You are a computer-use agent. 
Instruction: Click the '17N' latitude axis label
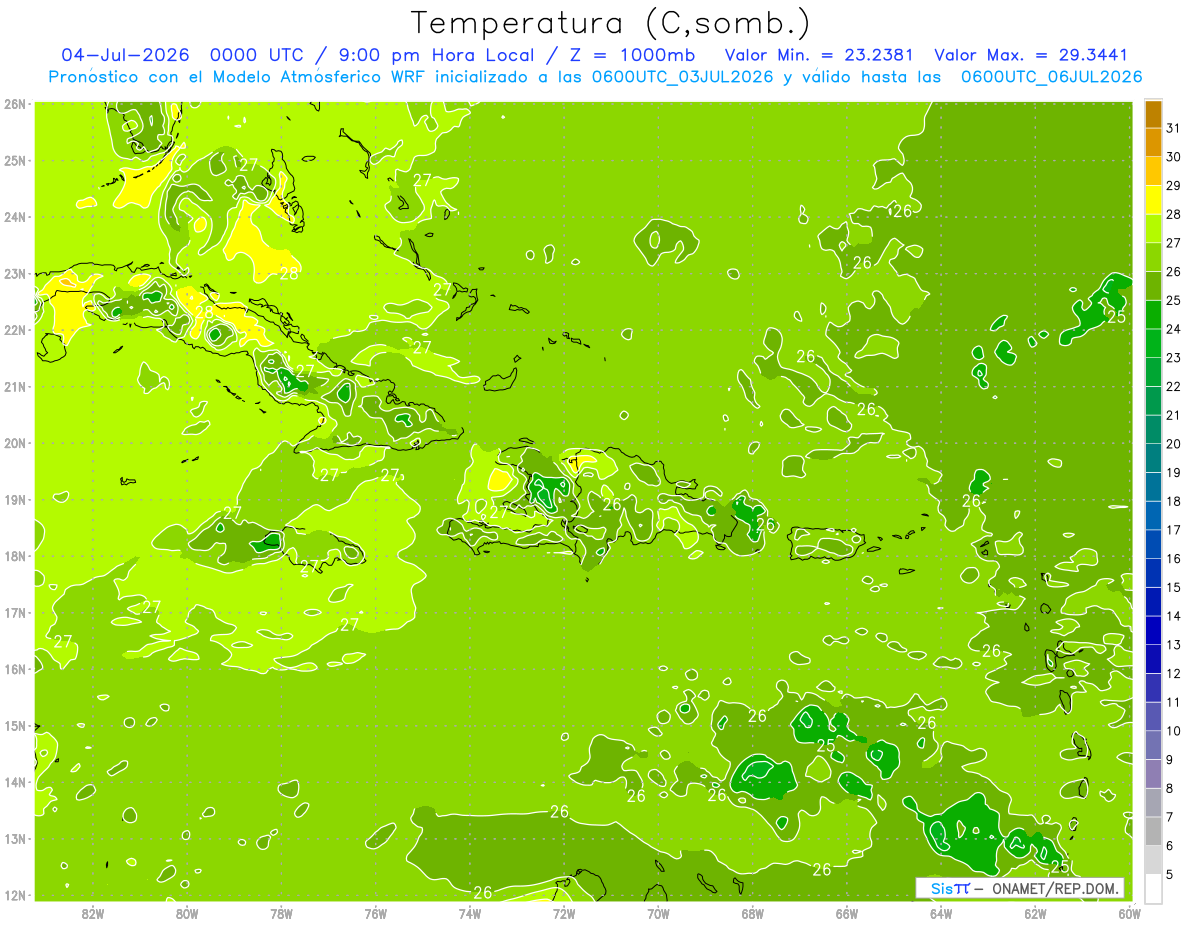pyautogui.click(x=15, y=612)
